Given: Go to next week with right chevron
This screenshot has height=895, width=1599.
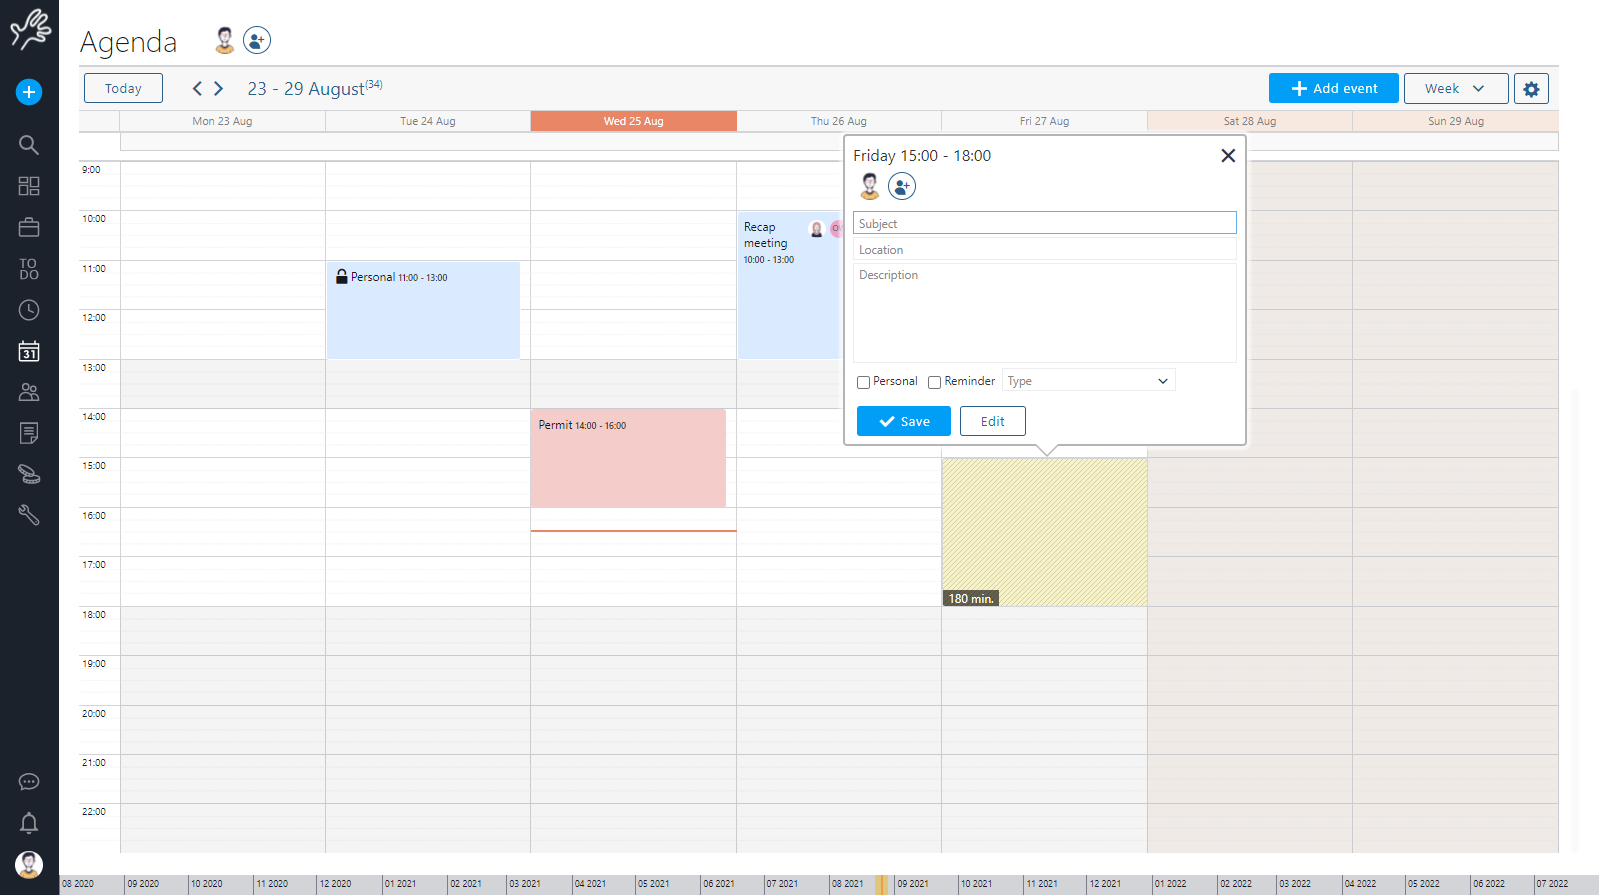Looking at the screenshot, I should point(219,89).
